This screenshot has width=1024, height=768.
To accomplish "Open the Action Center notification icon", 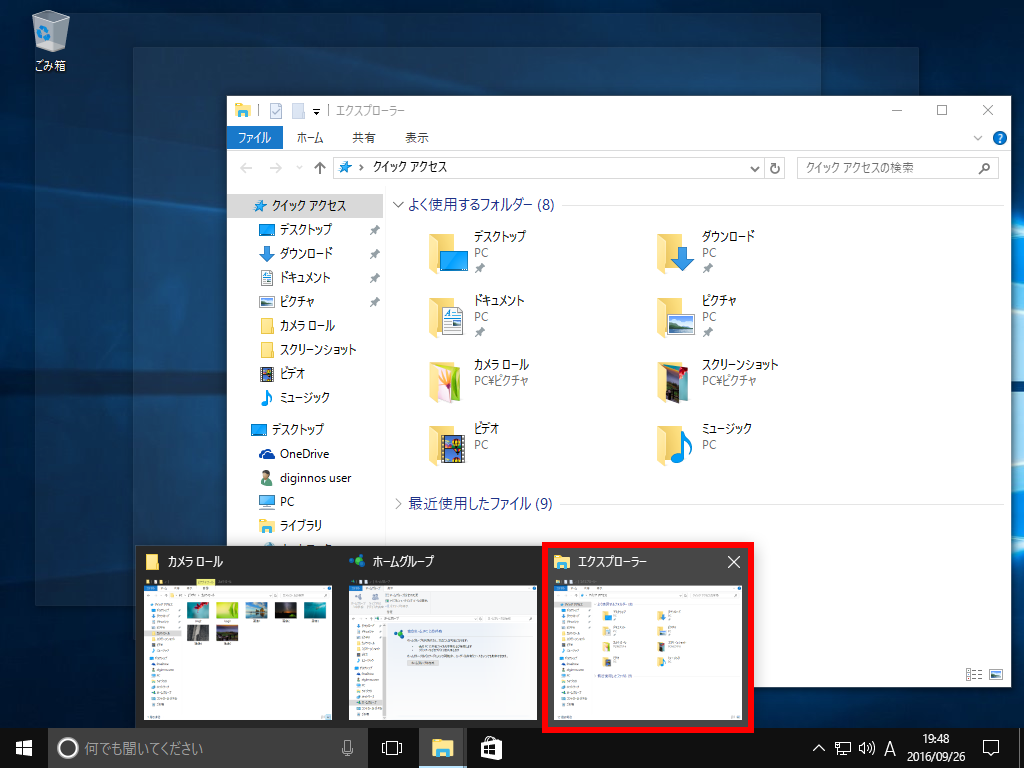I will (x=991, y=748).
